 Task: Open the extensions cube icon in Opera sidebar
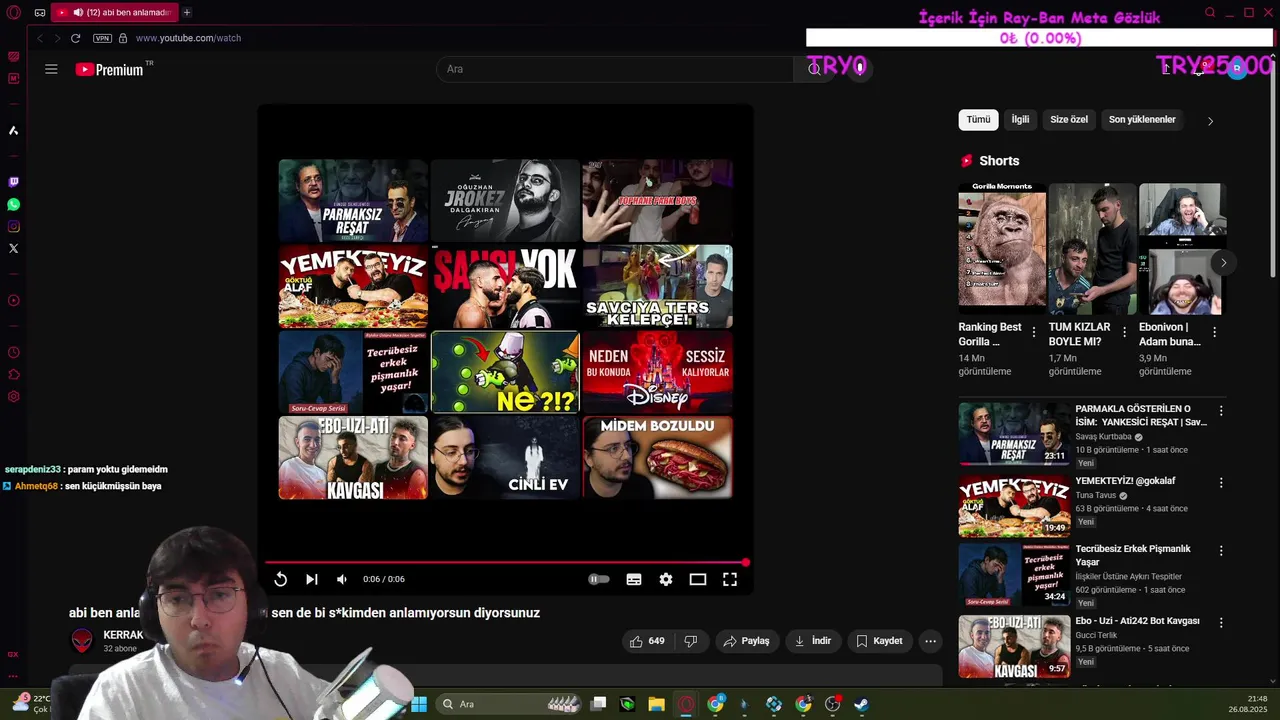pos(13,374)
